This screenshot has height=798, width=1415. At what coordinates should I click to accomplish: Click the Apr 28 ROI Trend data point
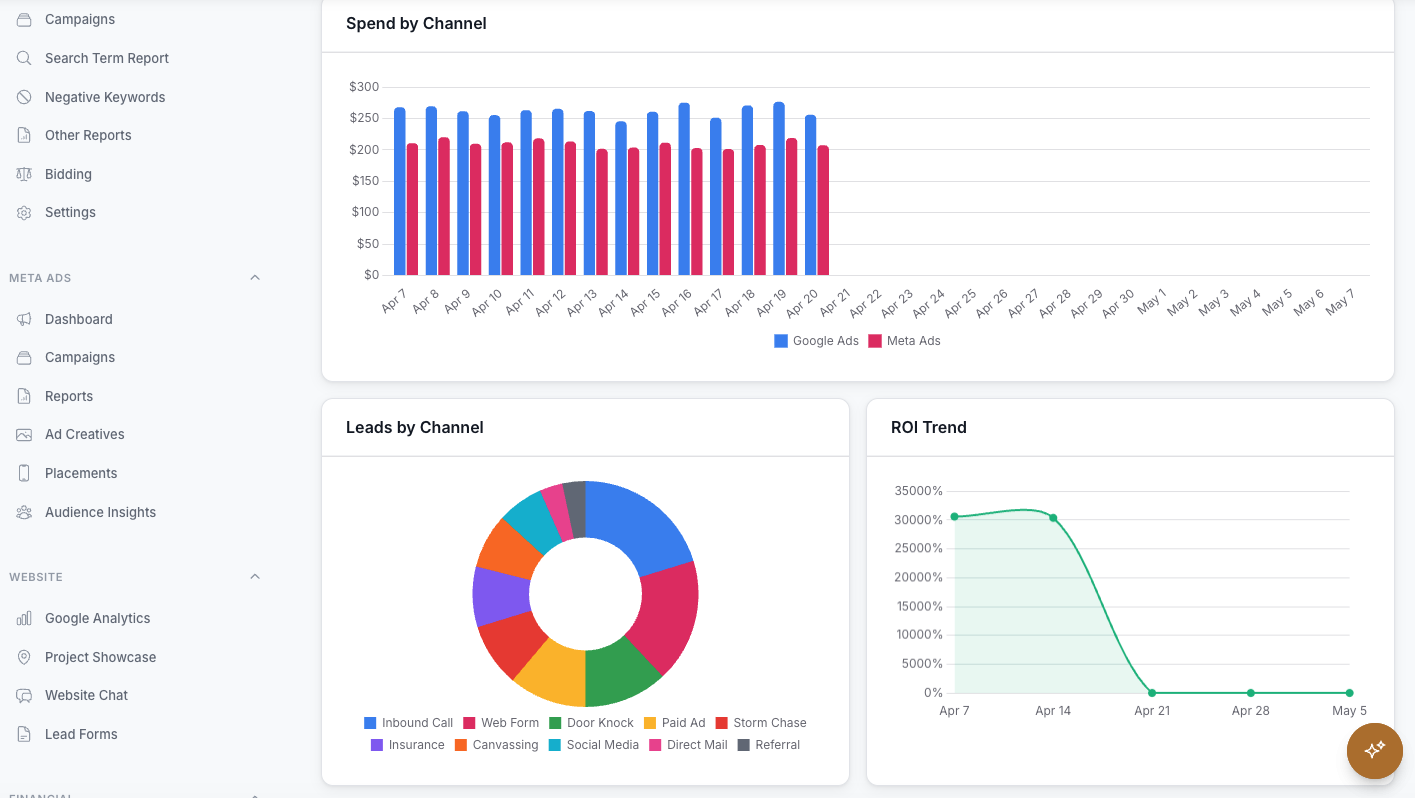[1251, 693]
